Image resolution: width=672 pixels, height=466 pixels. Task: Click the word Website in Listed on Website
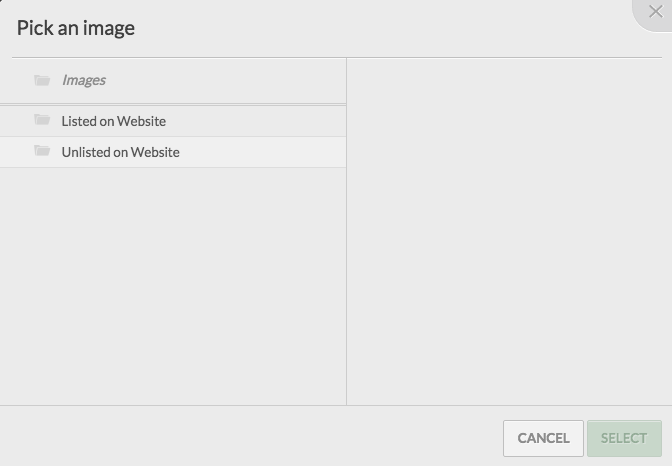click(x=141, y=121)
